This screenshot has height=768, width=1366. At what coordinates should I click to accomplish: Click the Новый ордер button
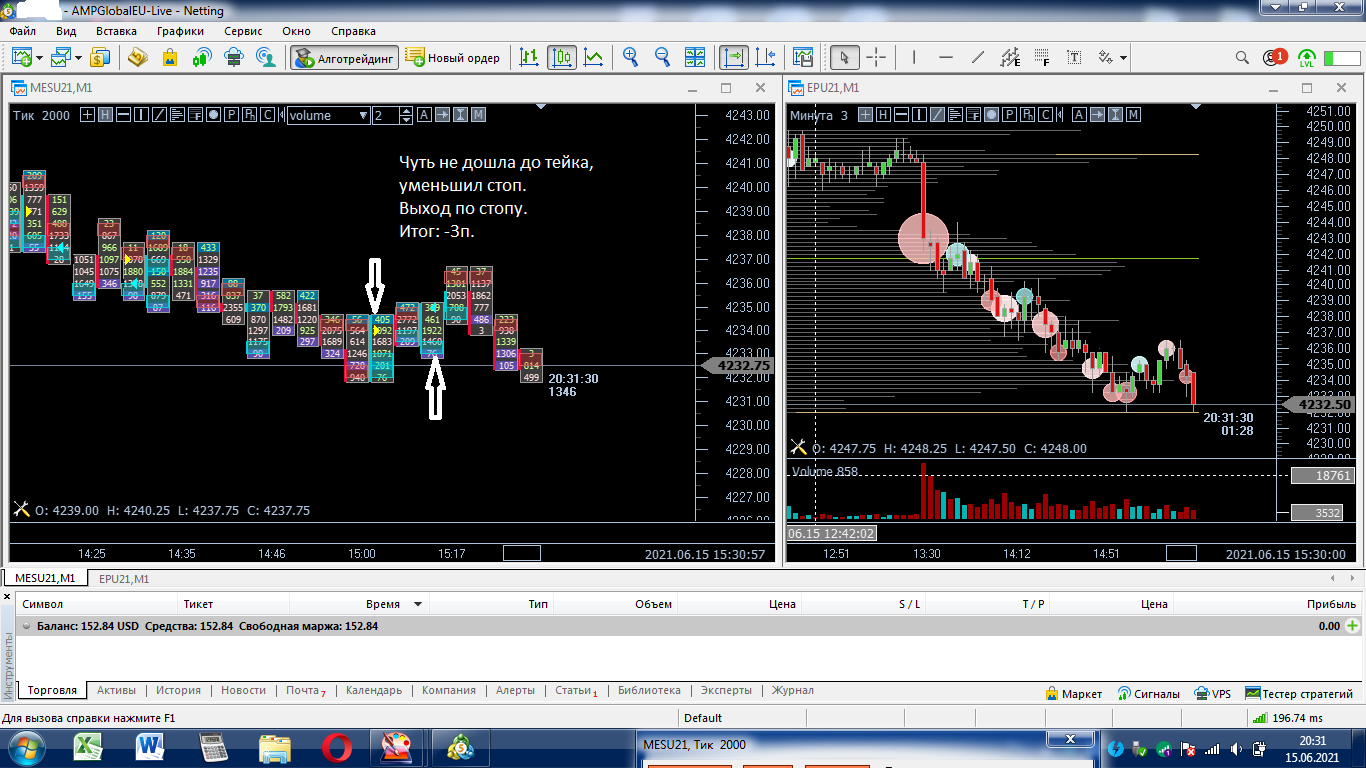(453, 58)
